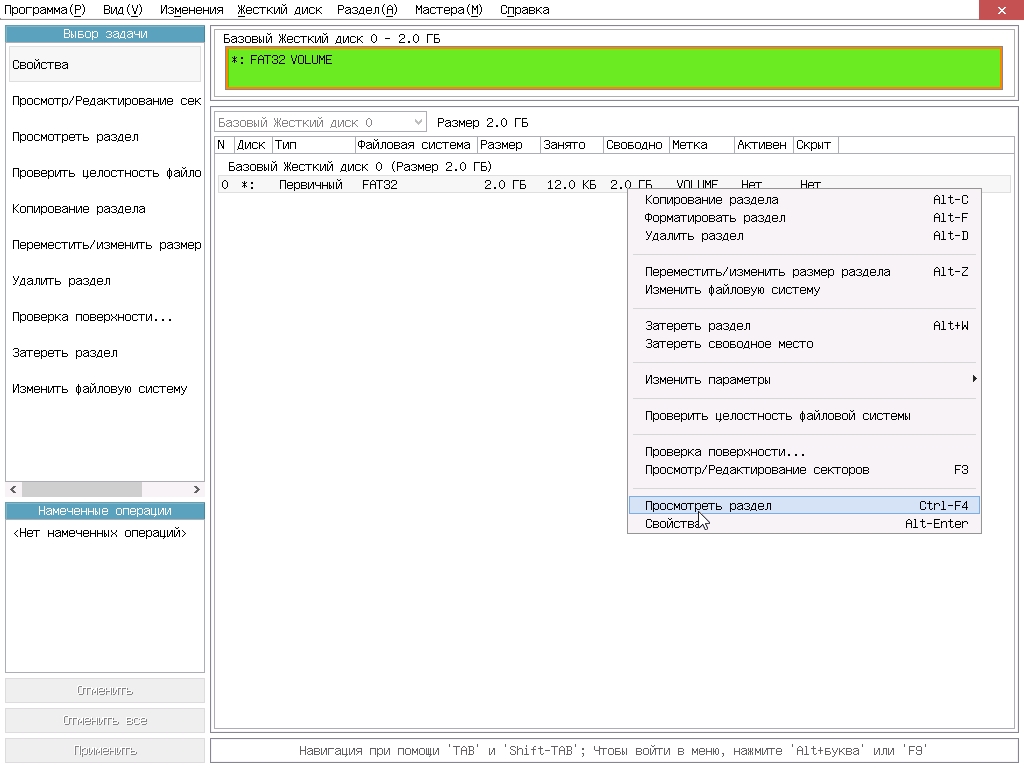Image resolution: width=1024 pixels, height=768 pixels.
Task: Expand the Базовый Жесткий диск 0 dropdown
Action: [x=418, y=123]
